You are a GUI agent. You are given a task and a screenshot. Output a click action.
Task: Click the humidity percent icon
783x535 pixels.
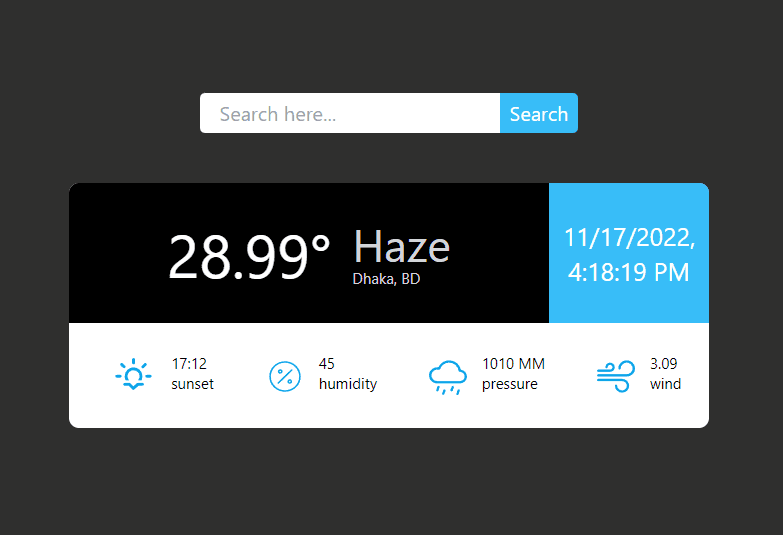285,376
